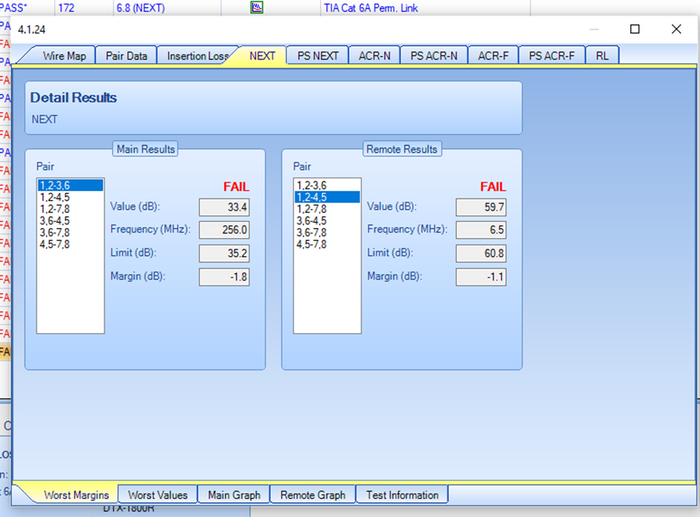Viewport: 700px width, 517px height.
Task: Select the Insertion Loss tab
Action: tap(197, 56)
